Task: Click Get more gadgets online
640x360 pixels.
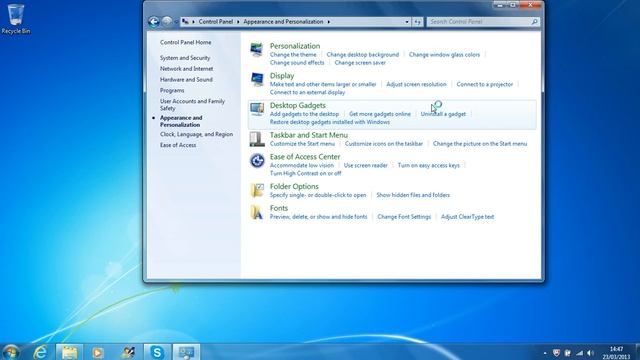Action: point(380,114)
